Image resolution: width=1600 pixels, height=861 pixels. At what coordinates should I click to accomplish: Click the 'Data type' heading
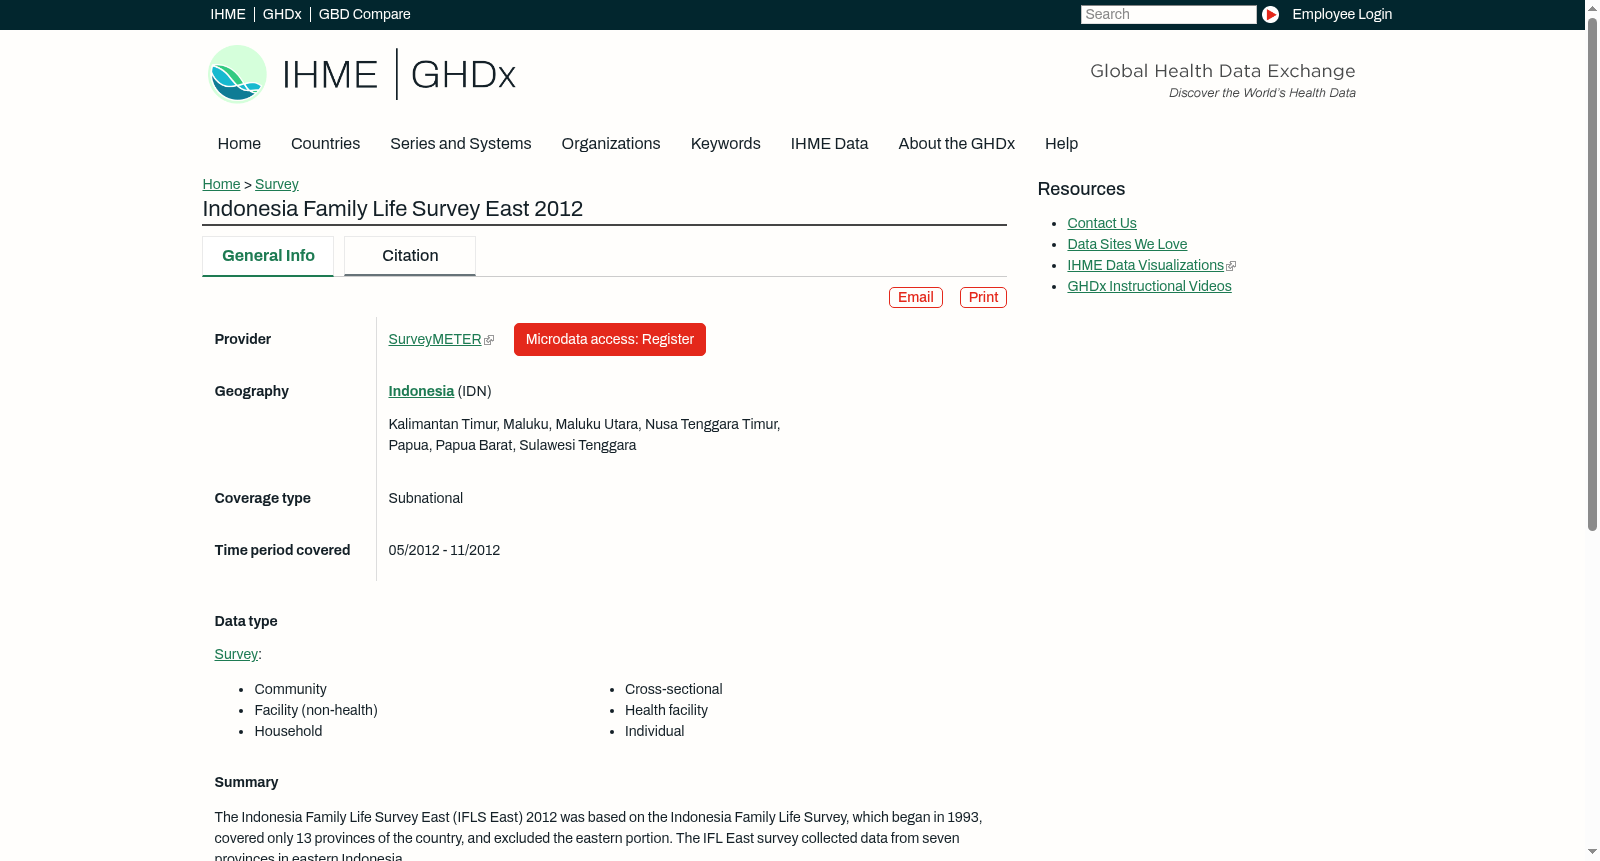point(246,621)
